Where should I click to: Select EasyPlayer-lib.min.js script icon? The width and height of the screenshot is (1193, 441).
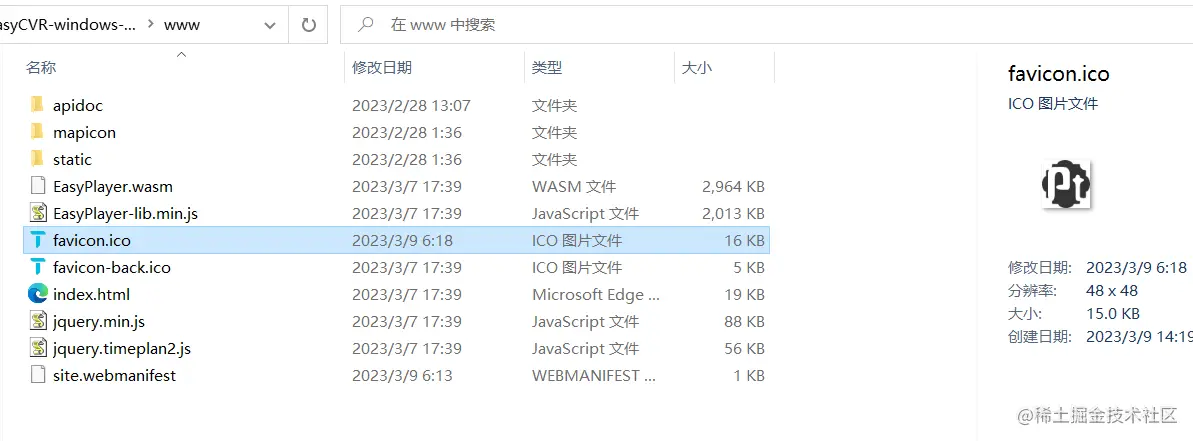37,214
